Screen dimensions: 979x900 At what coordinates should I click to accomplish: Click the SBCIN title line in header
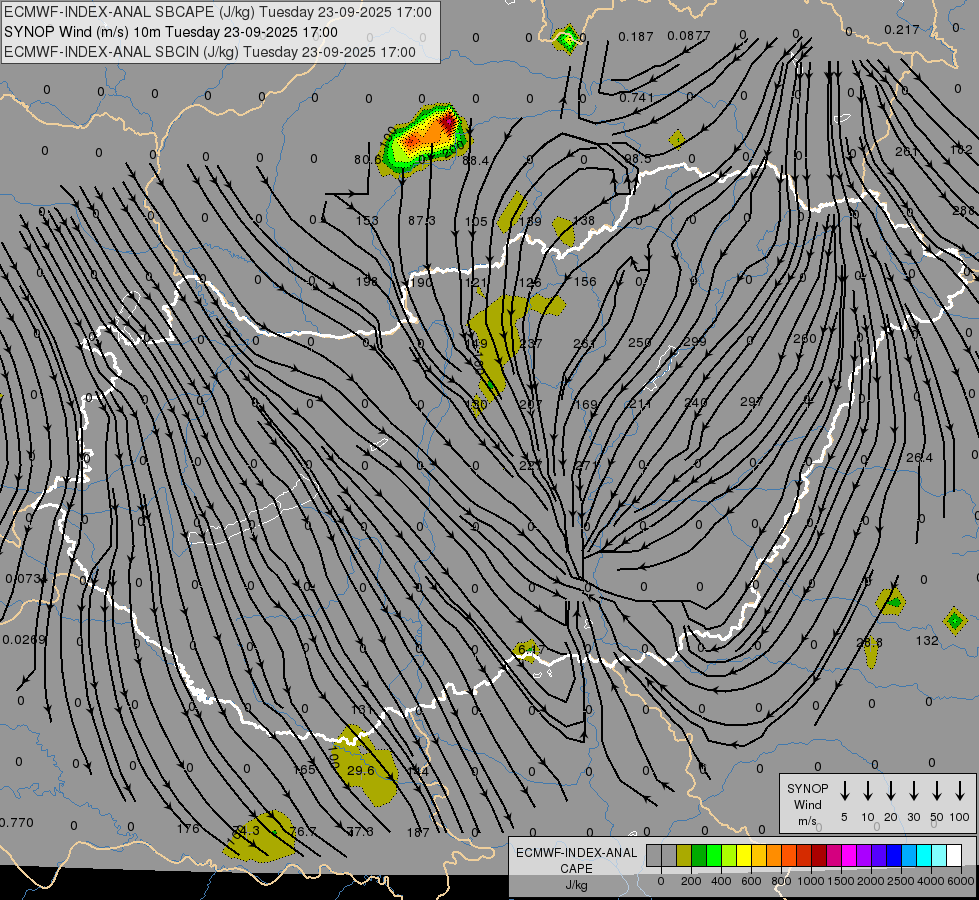pos(210,52)
